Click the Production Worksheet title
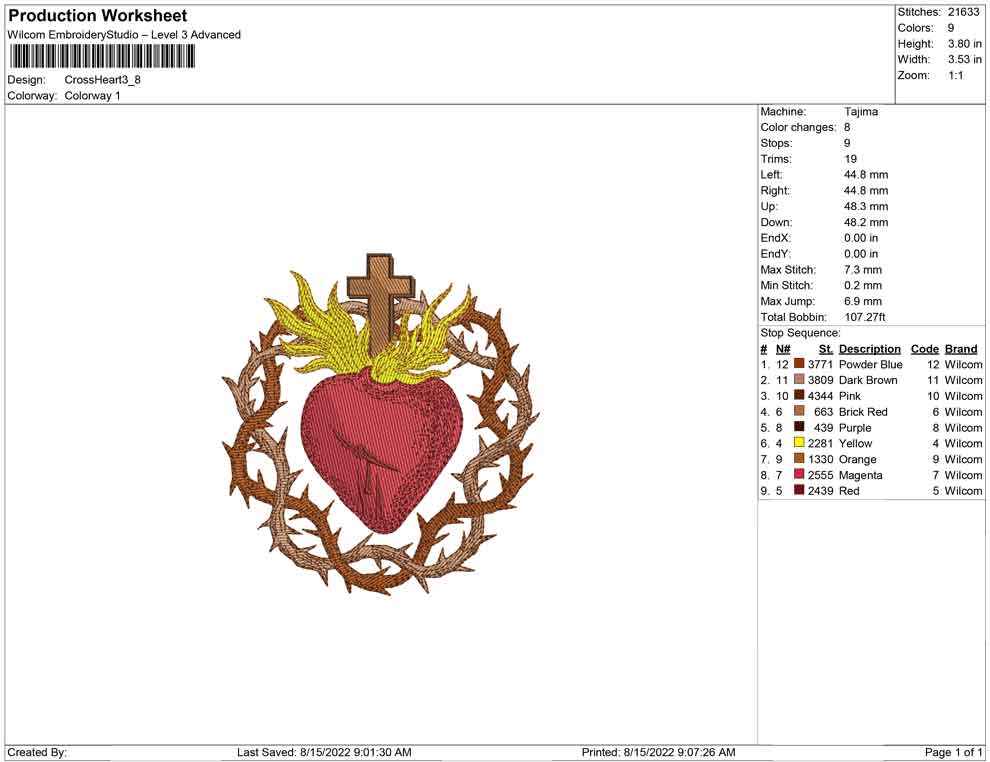This screenshot has width=990, height=762. [97, 15]
